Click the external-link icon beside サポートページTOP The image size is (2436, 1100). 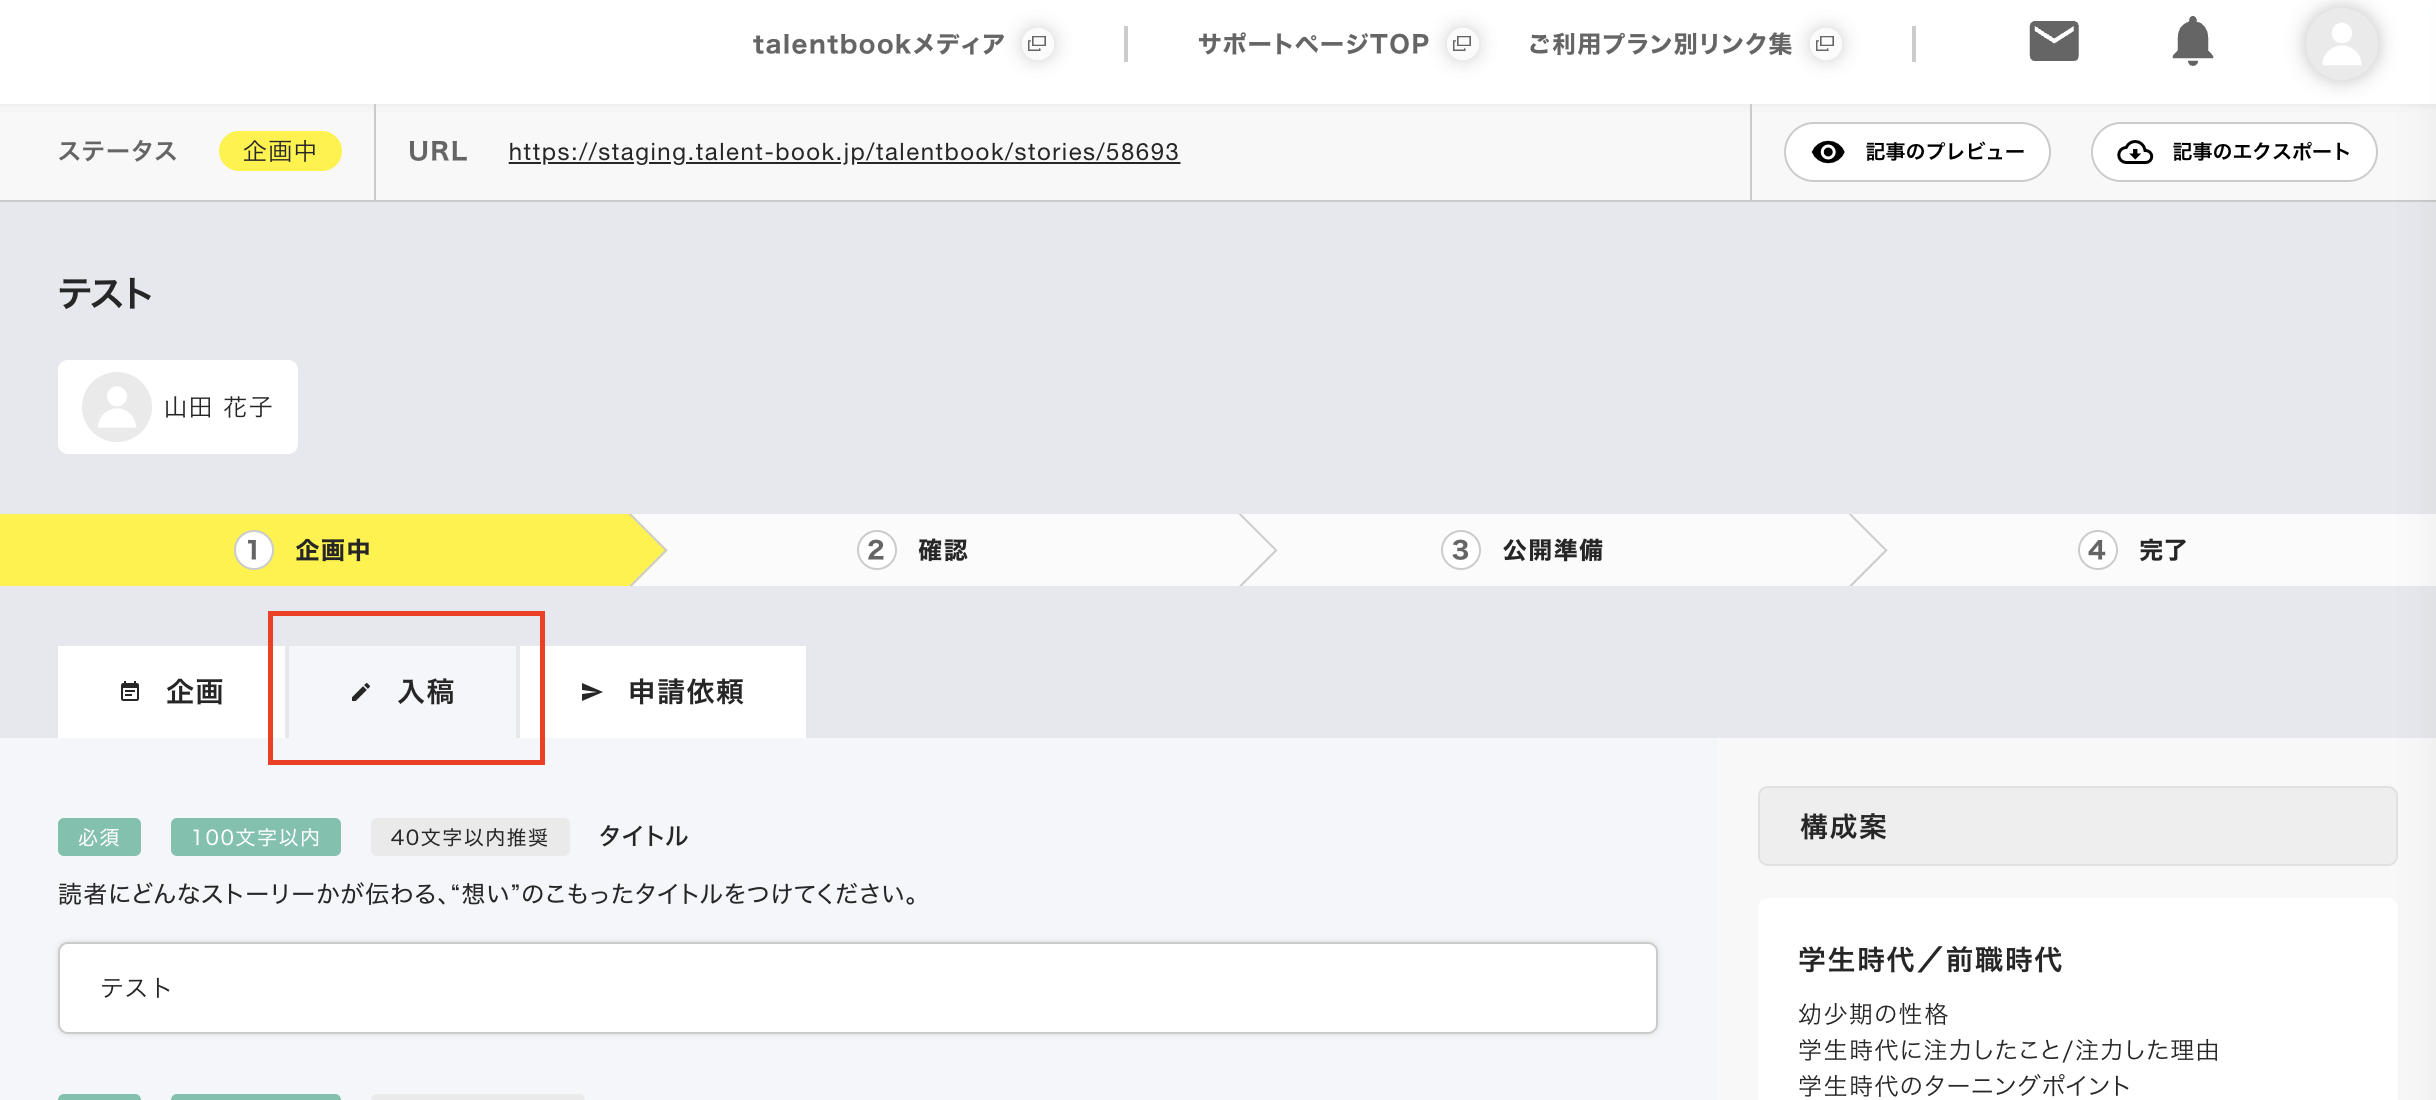pyautogui.click(x=1462, y=44)
